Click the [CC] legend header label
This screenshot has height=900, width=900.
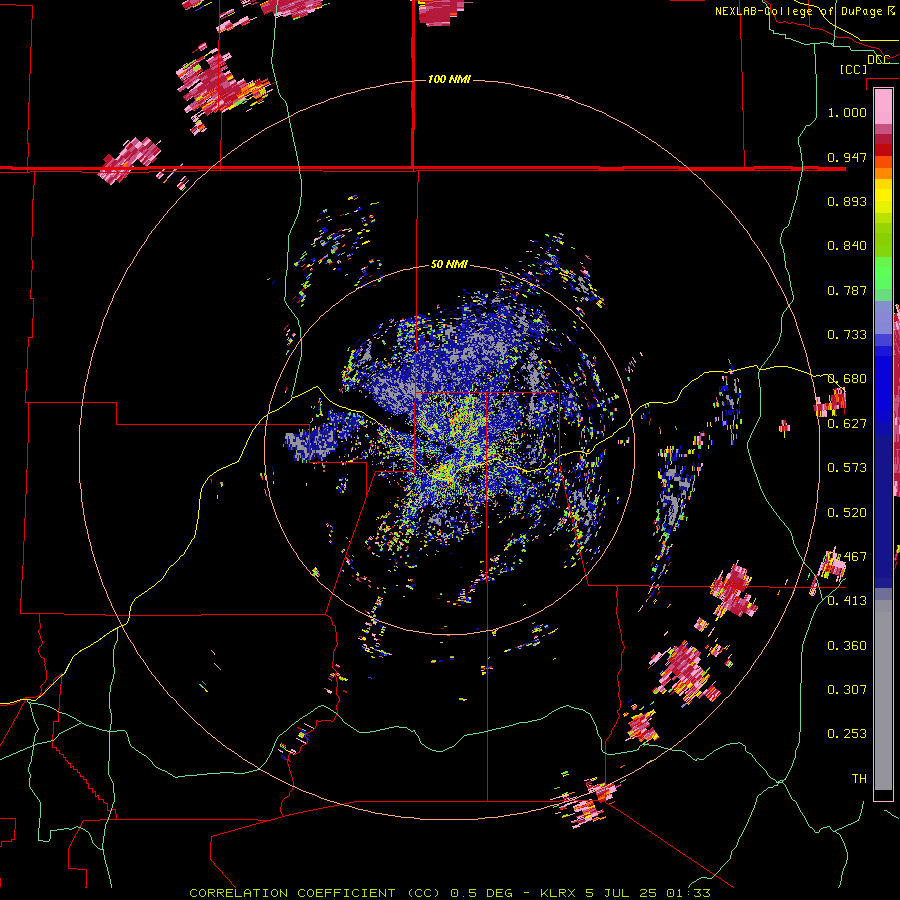tap(853, 69)
